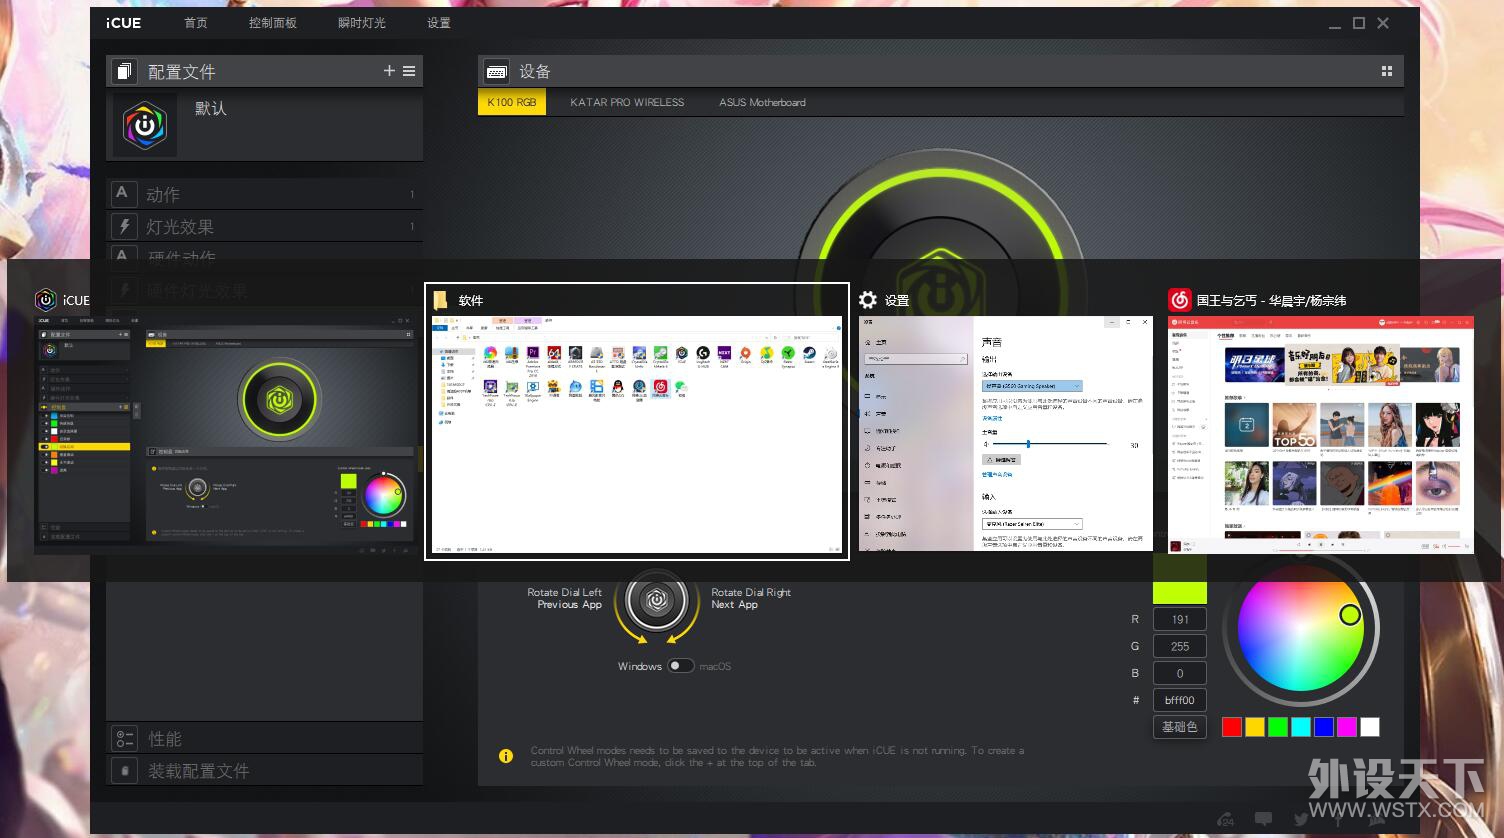Click the yellow info icon beside notice
Viewport: 1504px width, 838px height.
tap(506, 756)
